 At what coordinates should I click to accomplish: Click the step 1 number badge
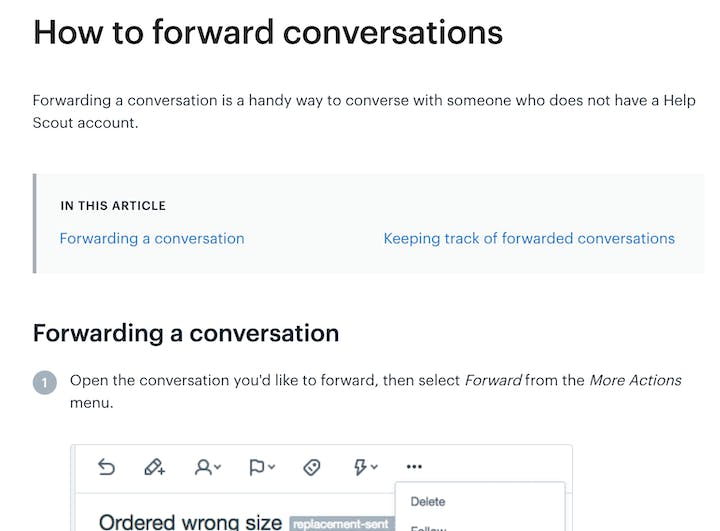[45, 383]
